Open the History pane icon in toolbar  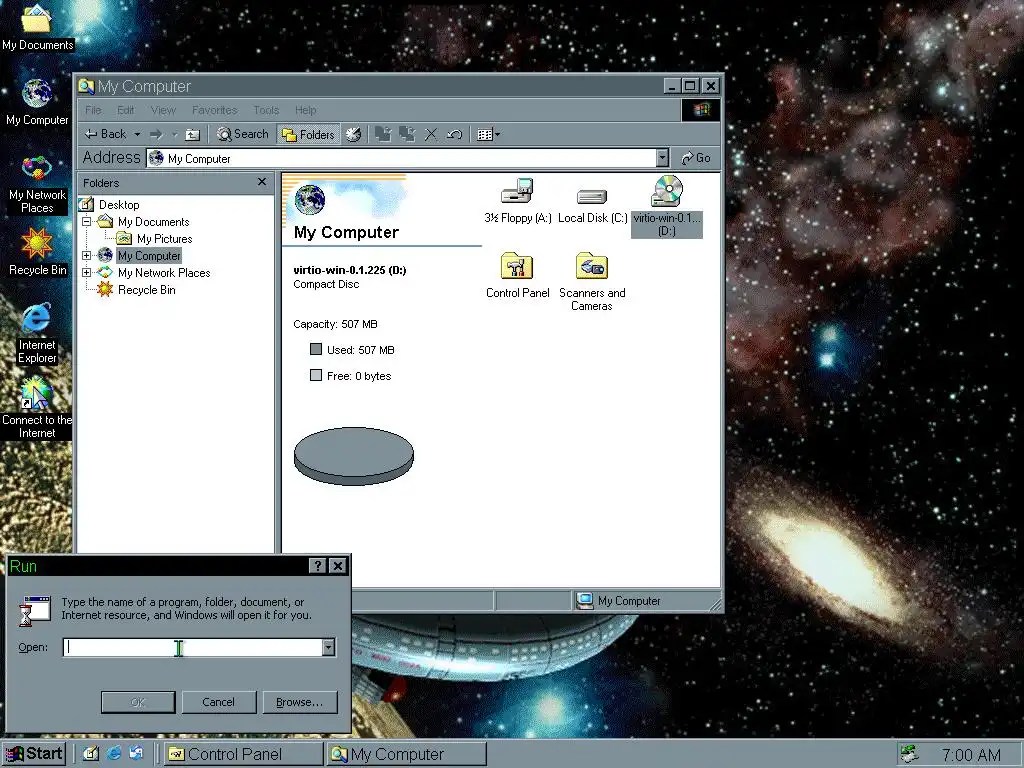[x=353, y=135]
